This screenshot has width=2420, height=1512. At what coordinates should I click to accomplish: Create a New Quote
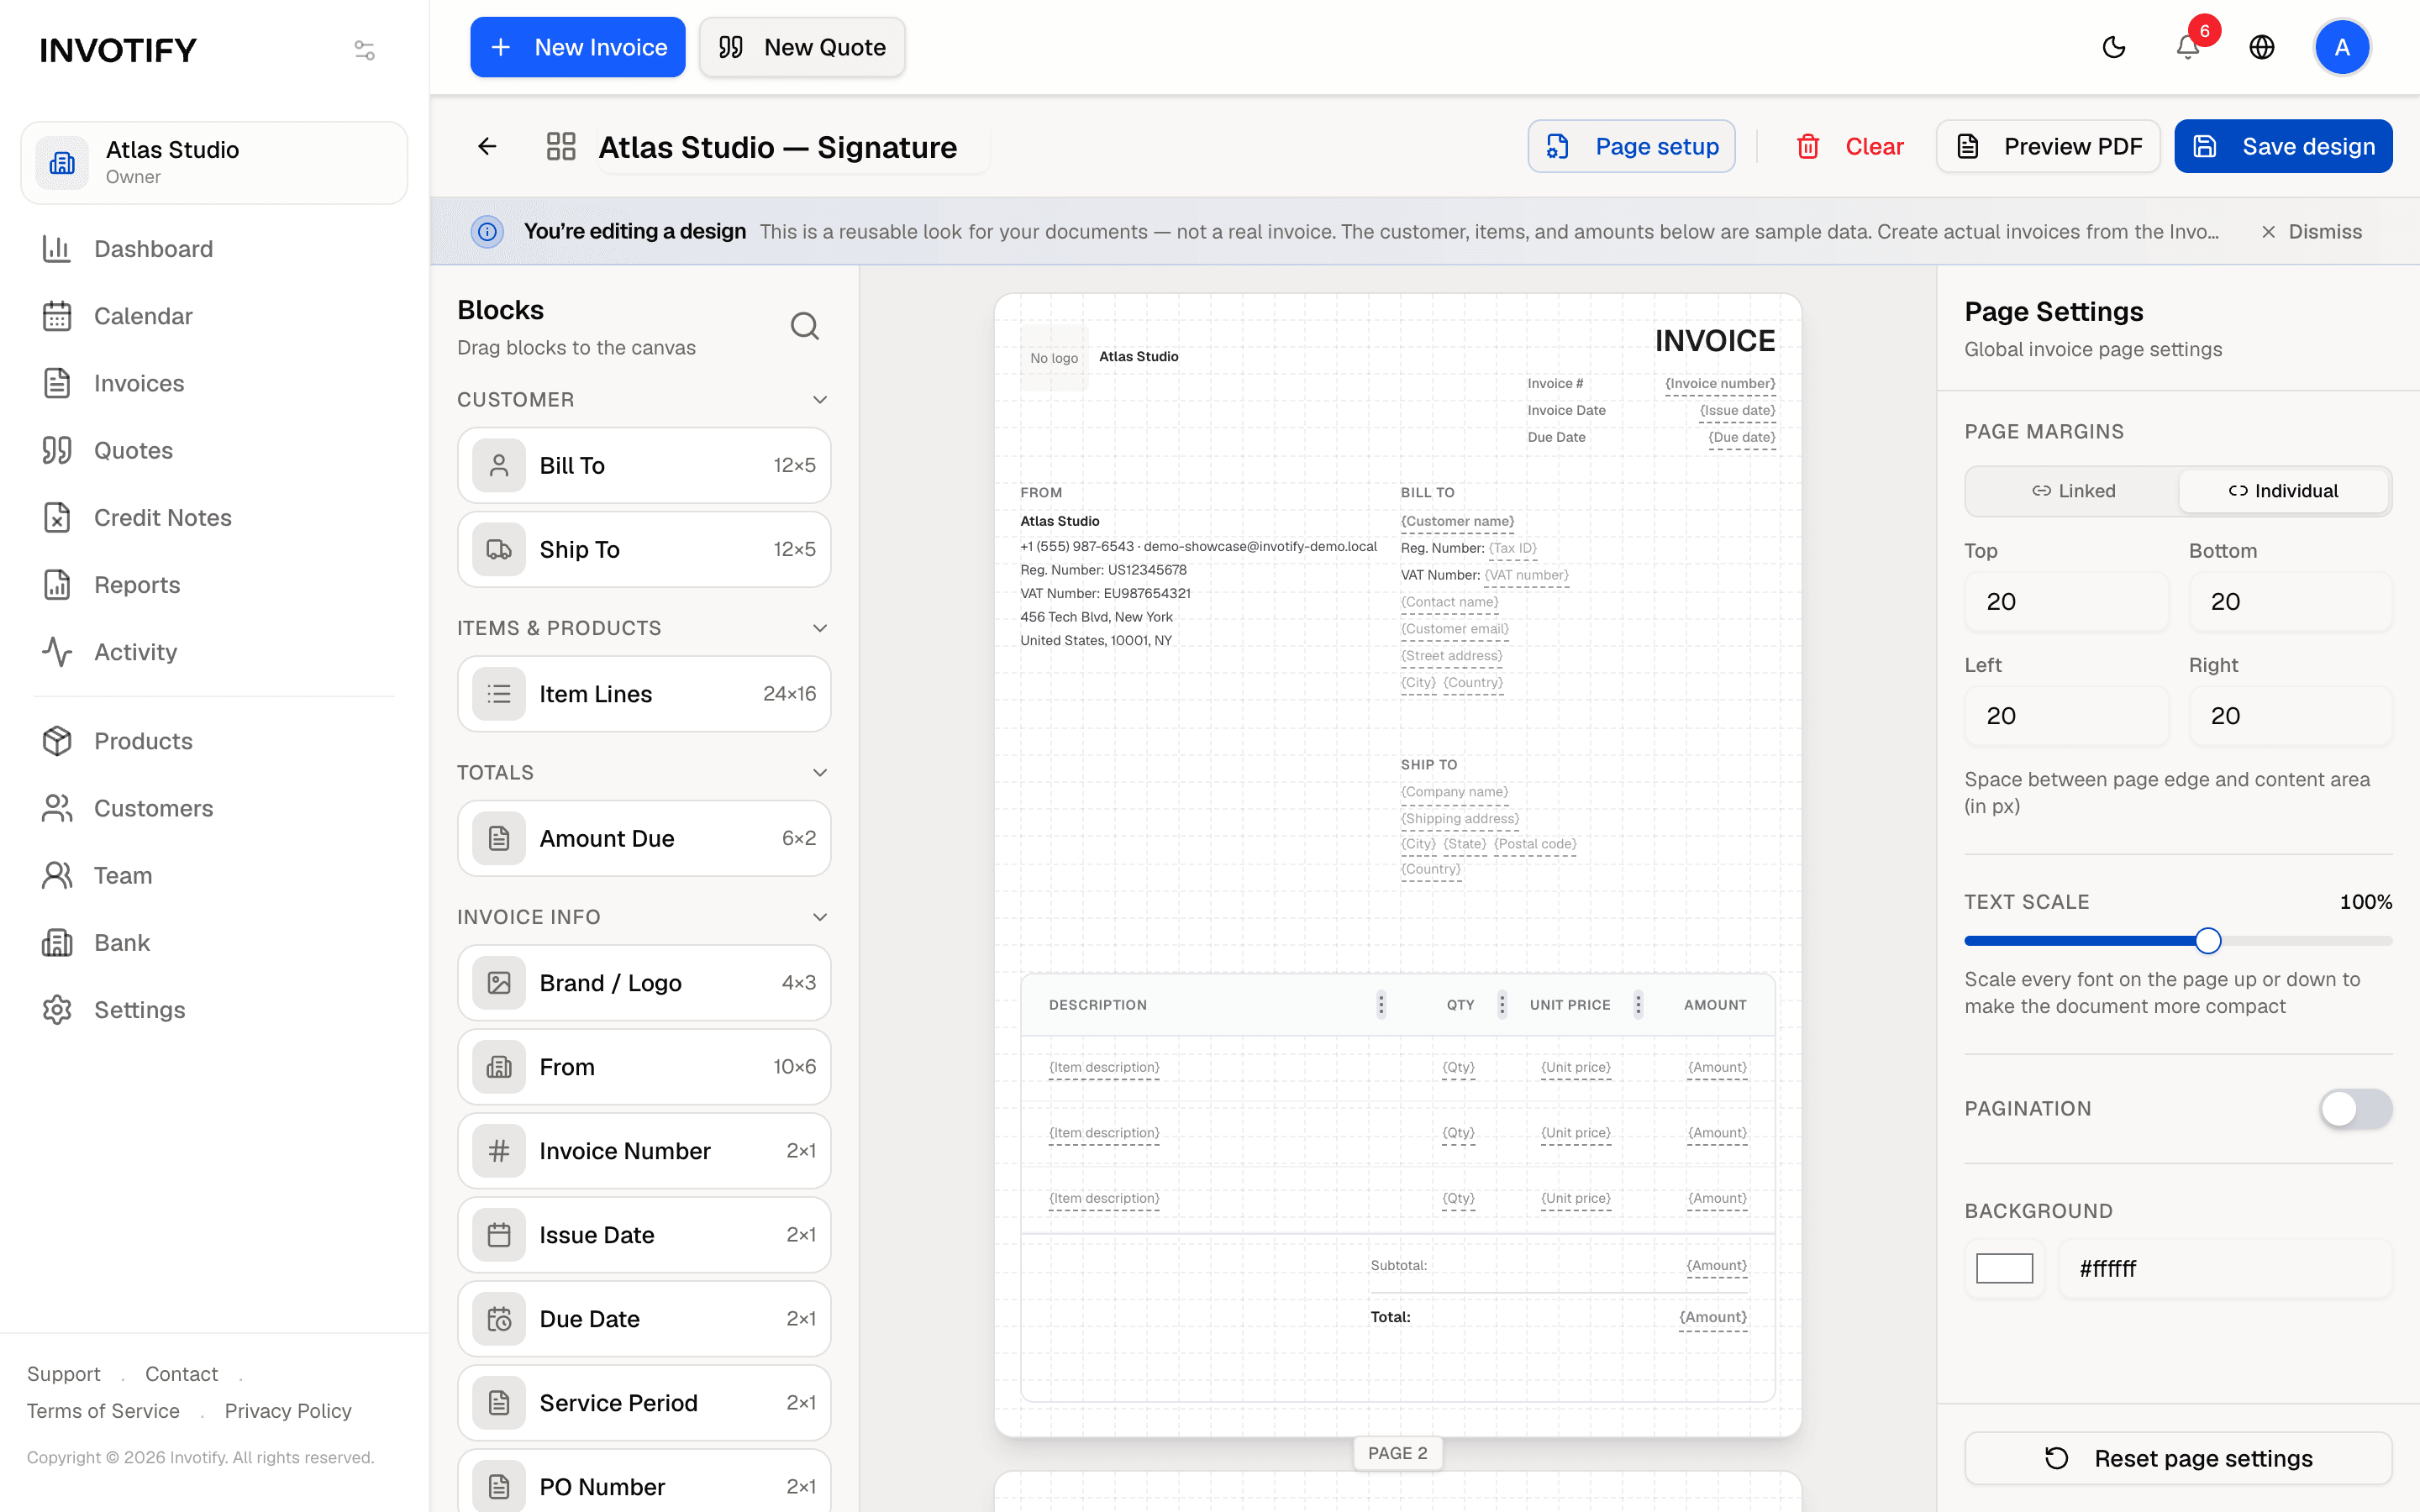tap(802, 47)
